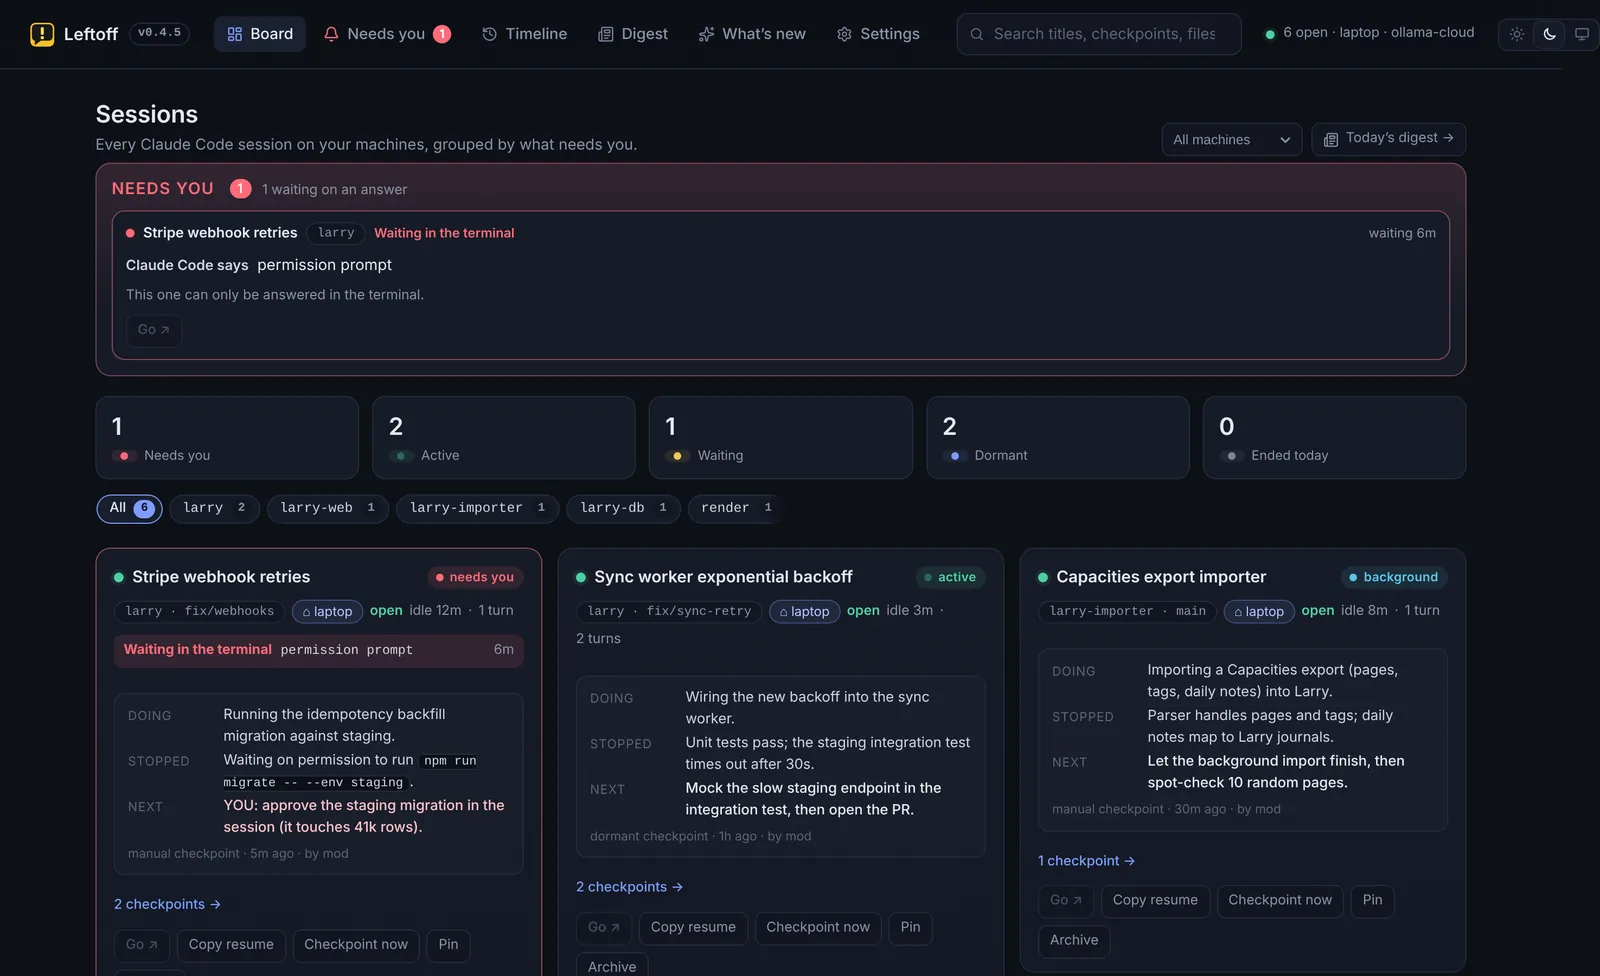Archive the Sync worker exponential backoff session
This screenshot has height=976, width=1600.
pyautogui.click(x=612, y=966)
